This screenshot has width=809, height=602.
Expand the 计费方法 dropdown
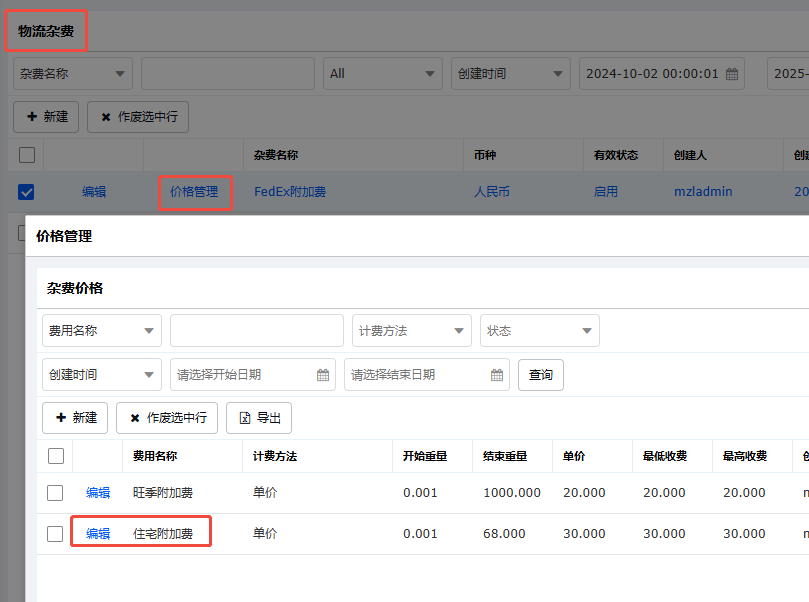[x=412, y=331]
